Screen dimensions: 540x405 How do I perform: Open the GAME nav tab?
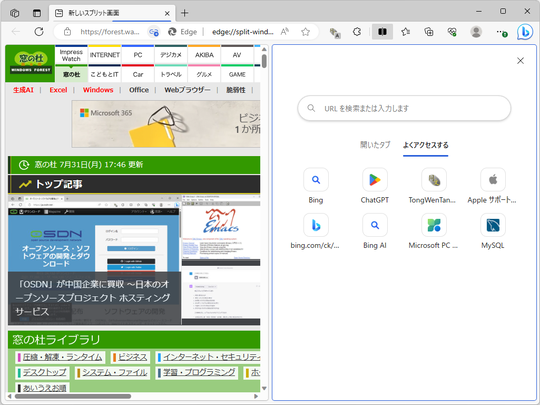pyautogui.click(x=237, y=74)
